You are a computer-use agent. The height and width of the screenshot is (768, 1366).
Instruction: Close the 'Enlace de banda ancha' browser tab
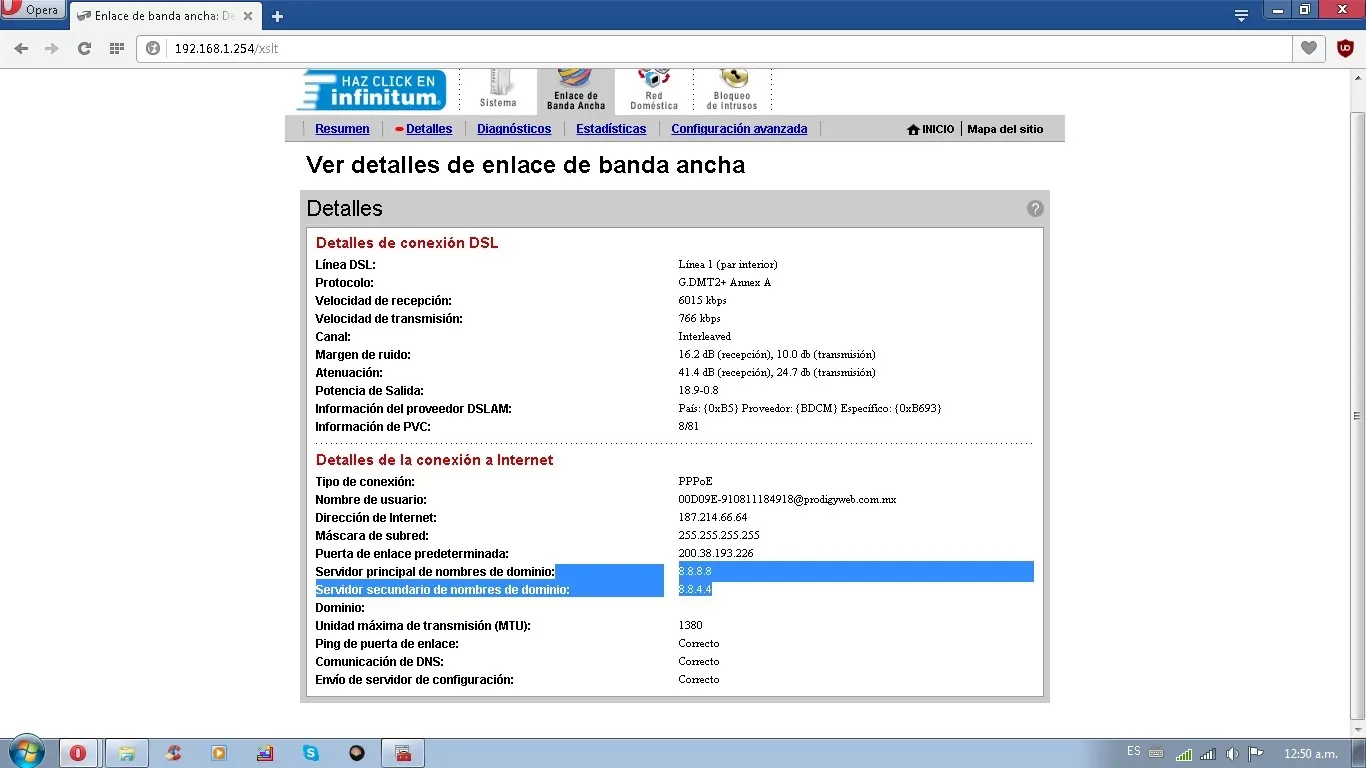tap(248, 16)
